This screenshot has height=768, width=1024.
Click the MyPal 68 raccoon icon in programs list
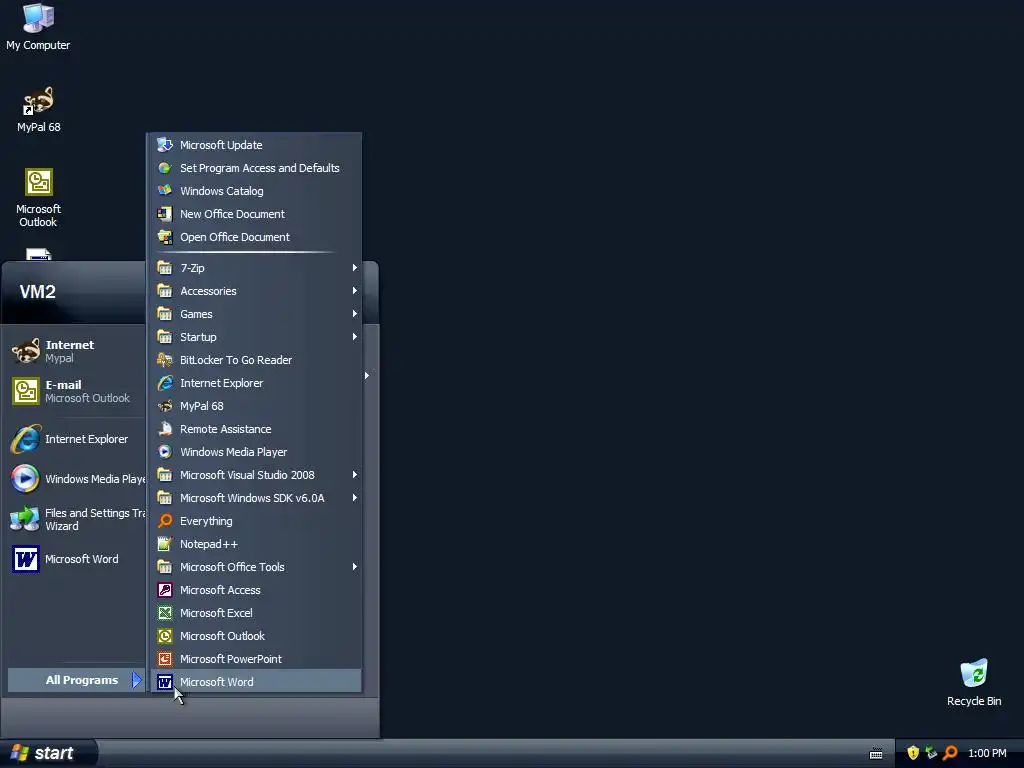[165, 406]
